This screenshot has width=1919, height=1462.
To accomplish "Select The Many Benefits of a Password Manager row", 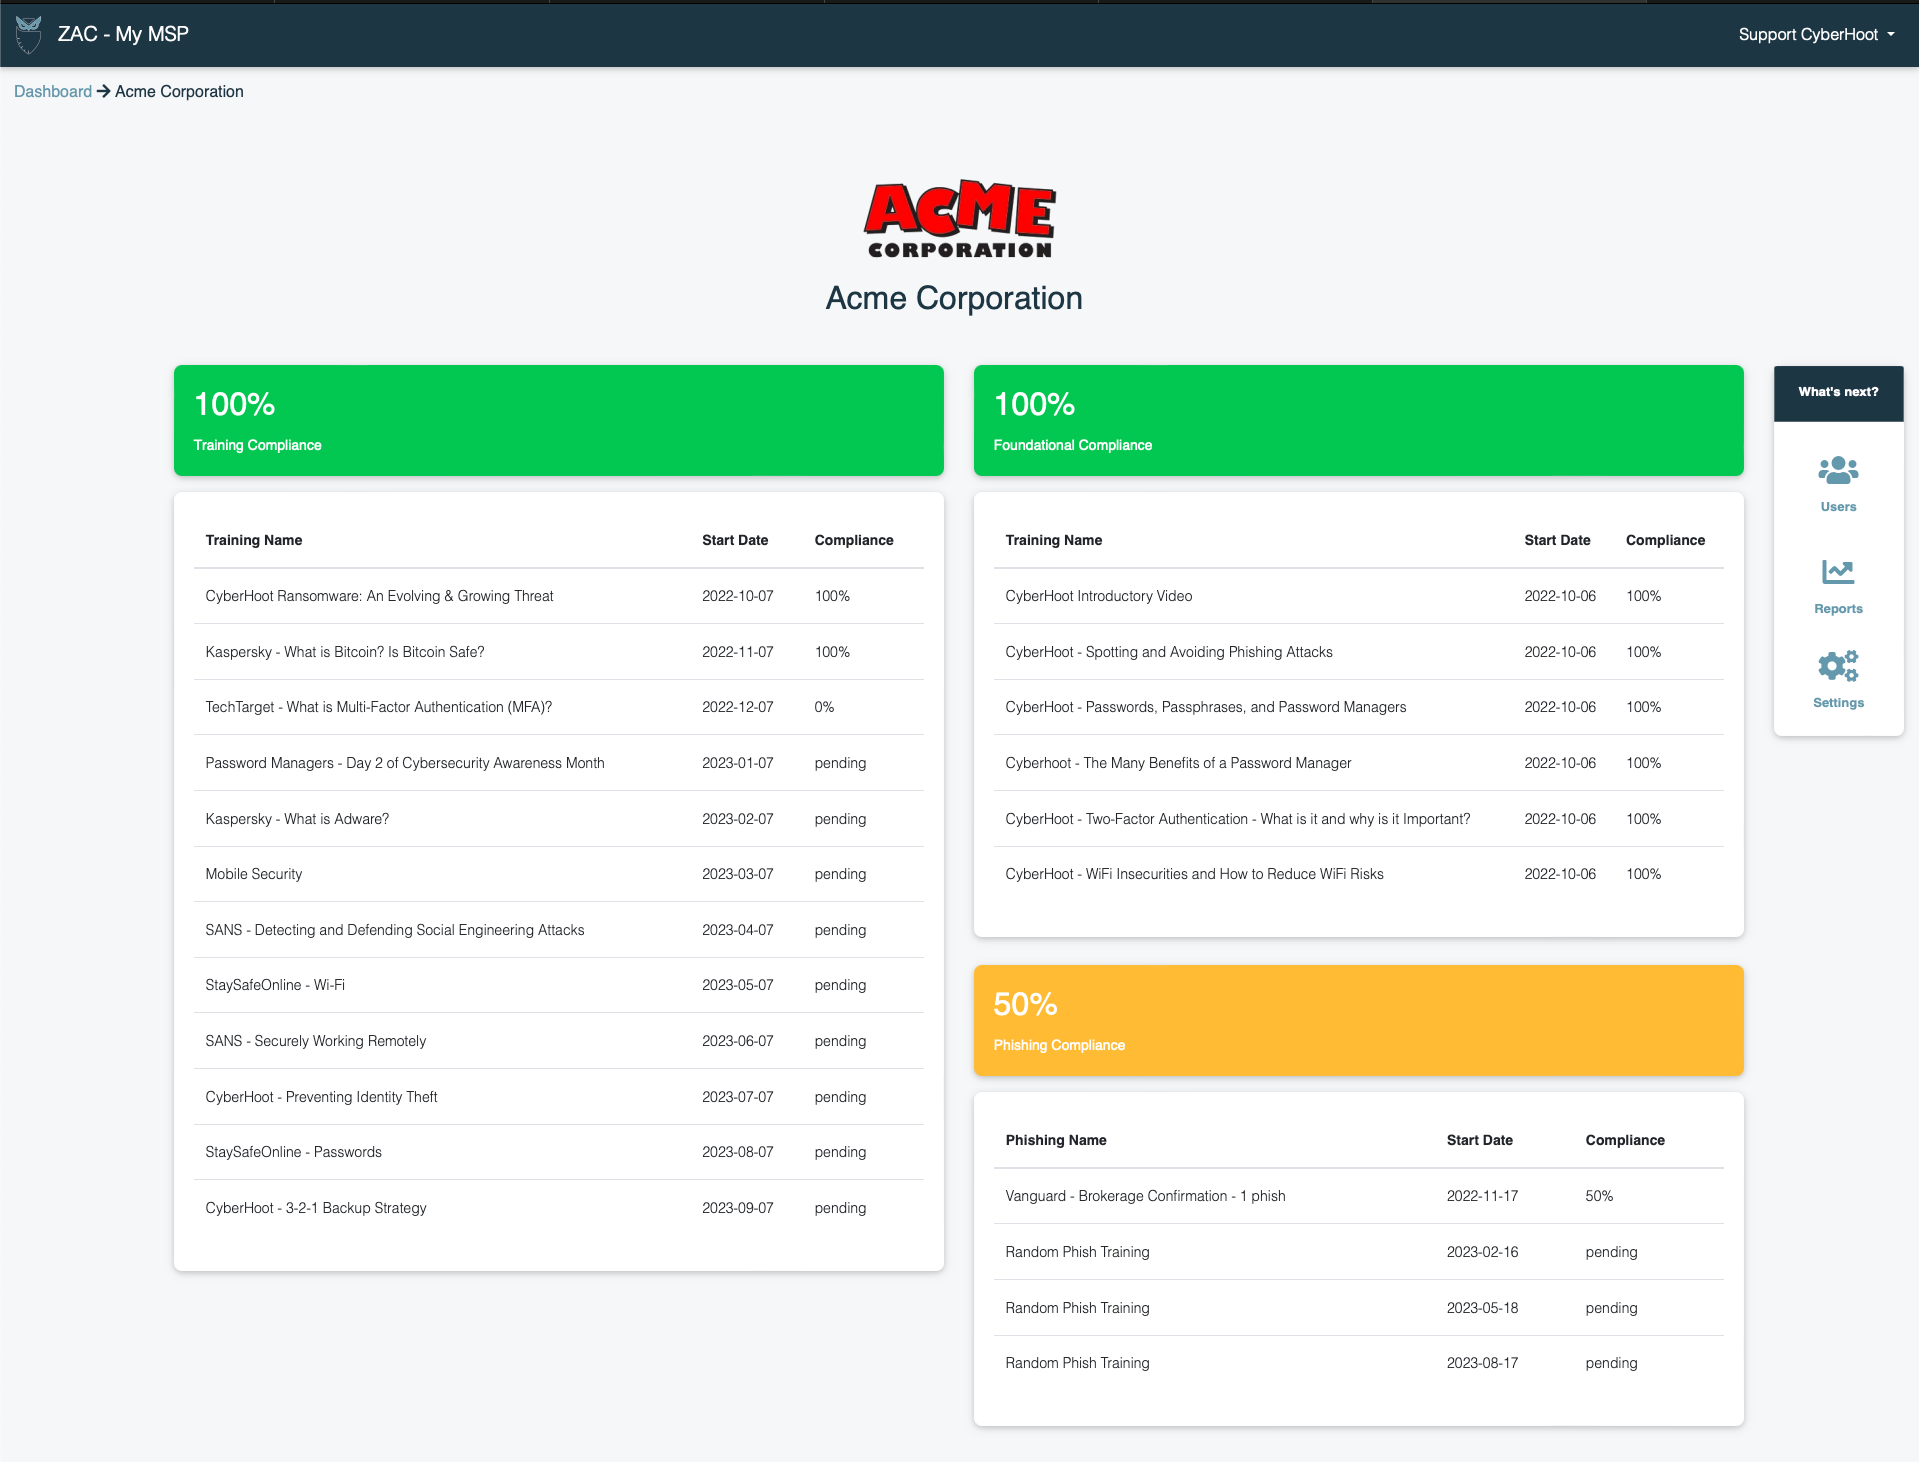I will pyautogui.click(x=1358, y=763).
